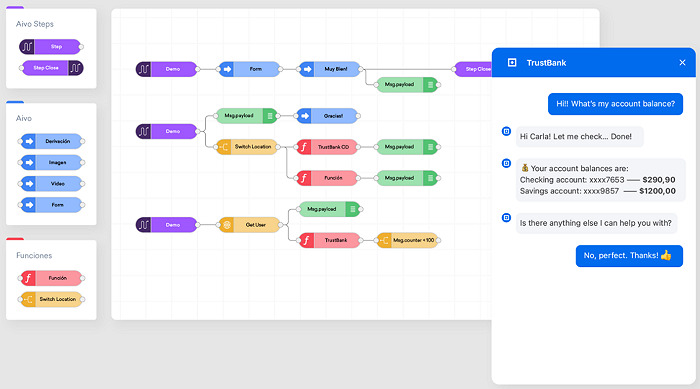Select the Demo node in the bottom flow
Image resolution: width=700 pixels, height=389 pixels.
point(167,225)
